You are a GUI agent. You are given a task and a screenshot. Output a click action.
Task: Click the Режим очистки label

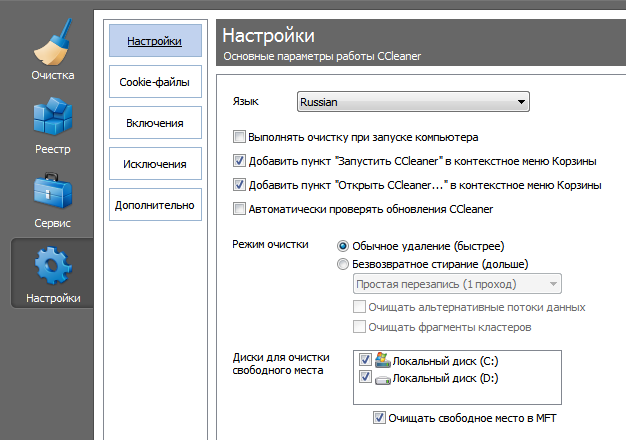pos(270,244)
